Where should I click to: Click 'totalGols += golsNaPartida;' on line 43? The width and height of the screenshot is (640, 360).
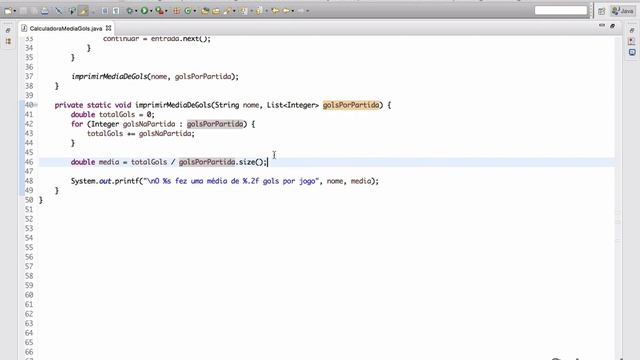141,133
